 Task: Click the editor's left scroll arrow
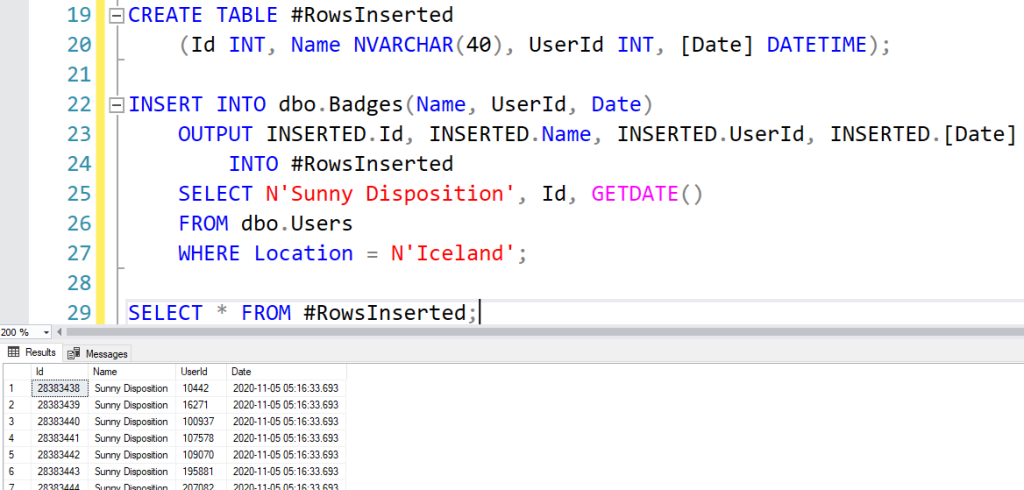coord(58,332)
